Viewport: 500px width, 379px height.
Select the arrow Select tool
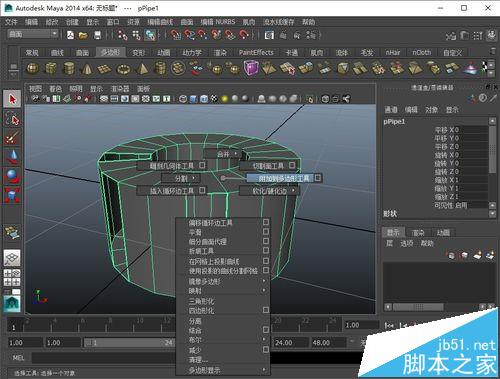point(12,99)
